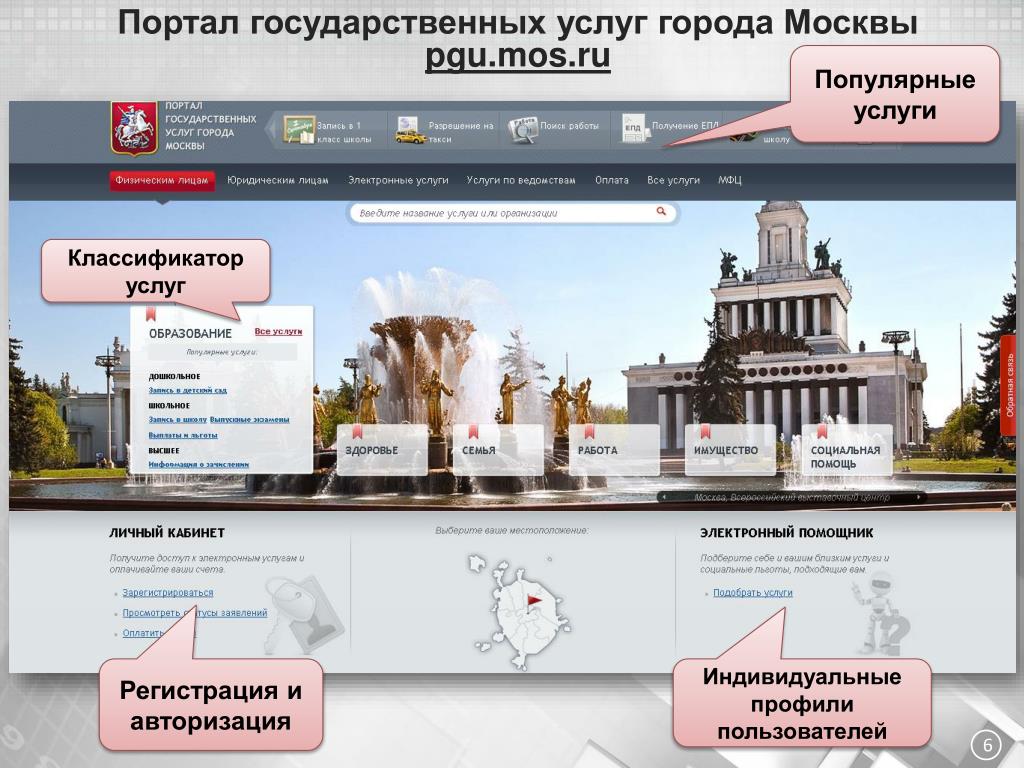Click the Moscow coat of arms logo
Image resolution: width=1024 pixels, height=768 pixels.
pos(132,128)
